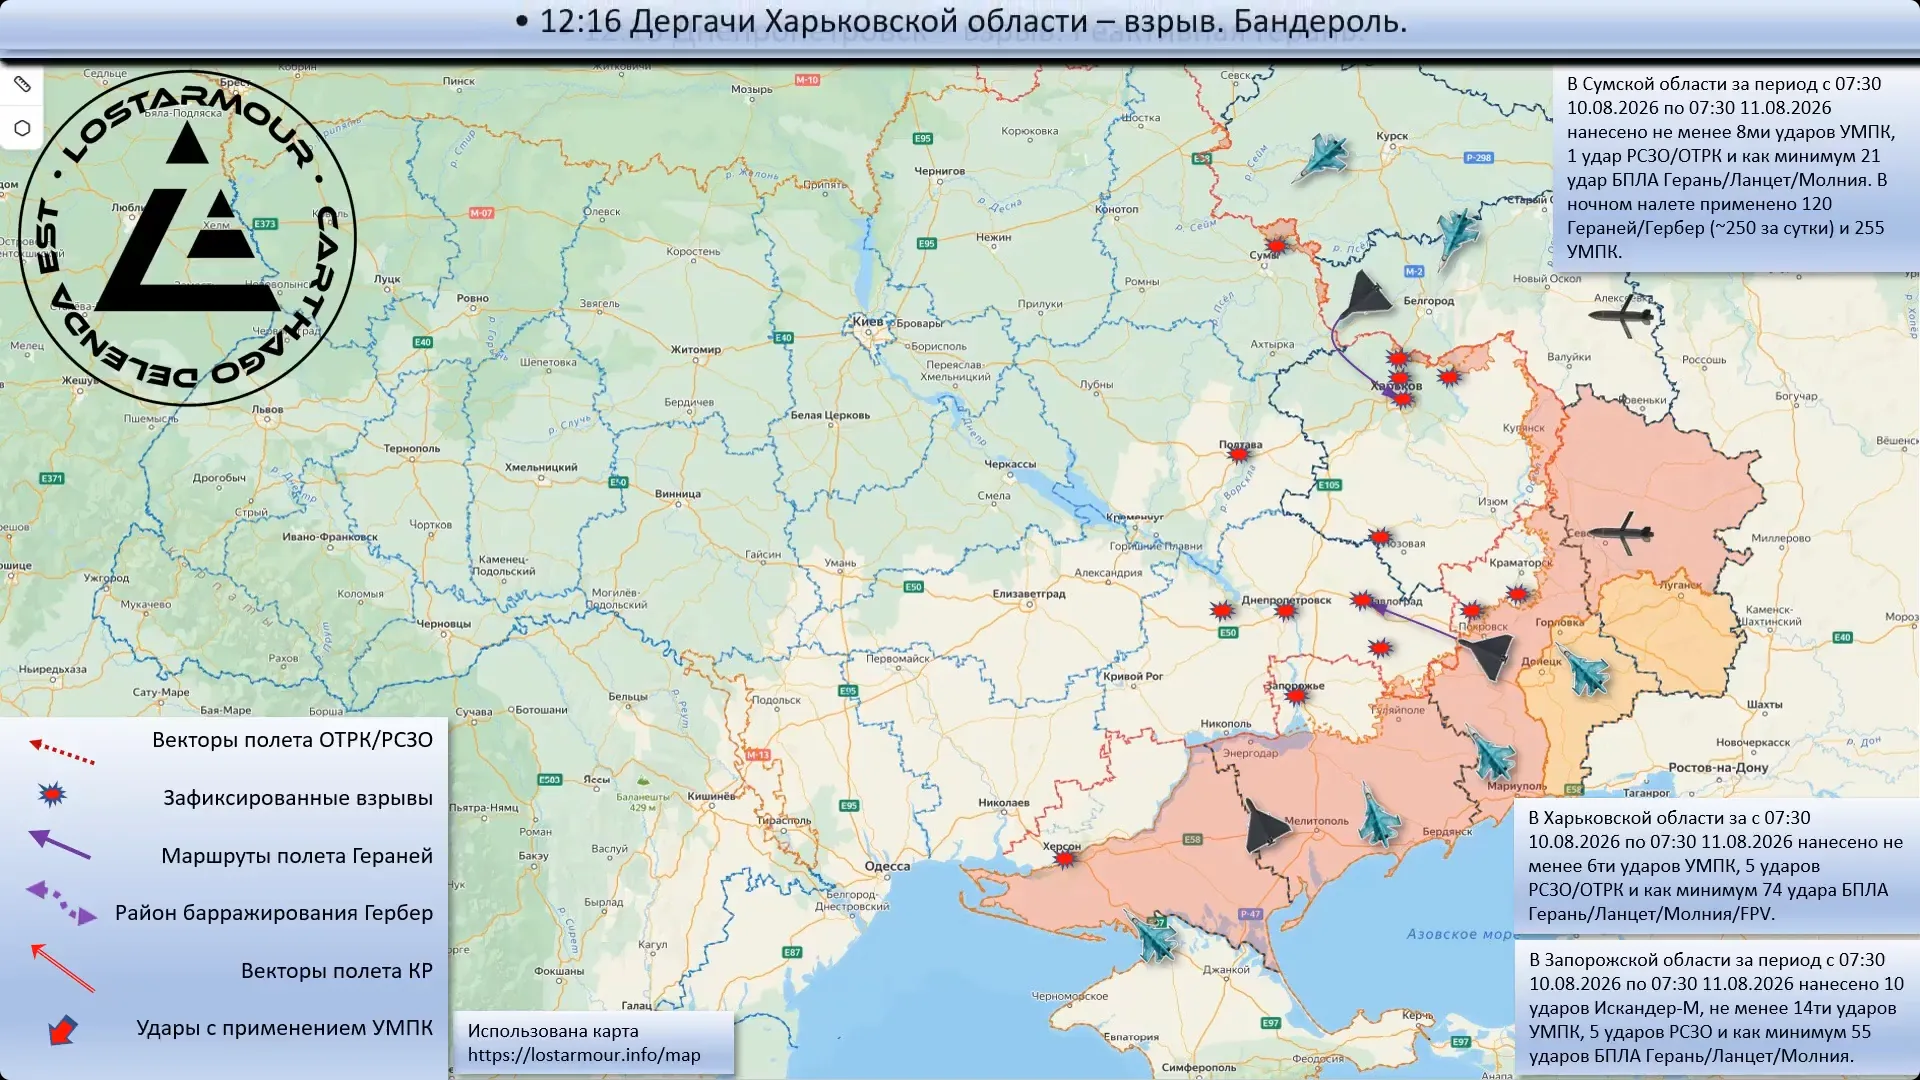Click the Харьковская область report text box
This screenshot has width=1920, height=1080.
tap(1716, 866)
